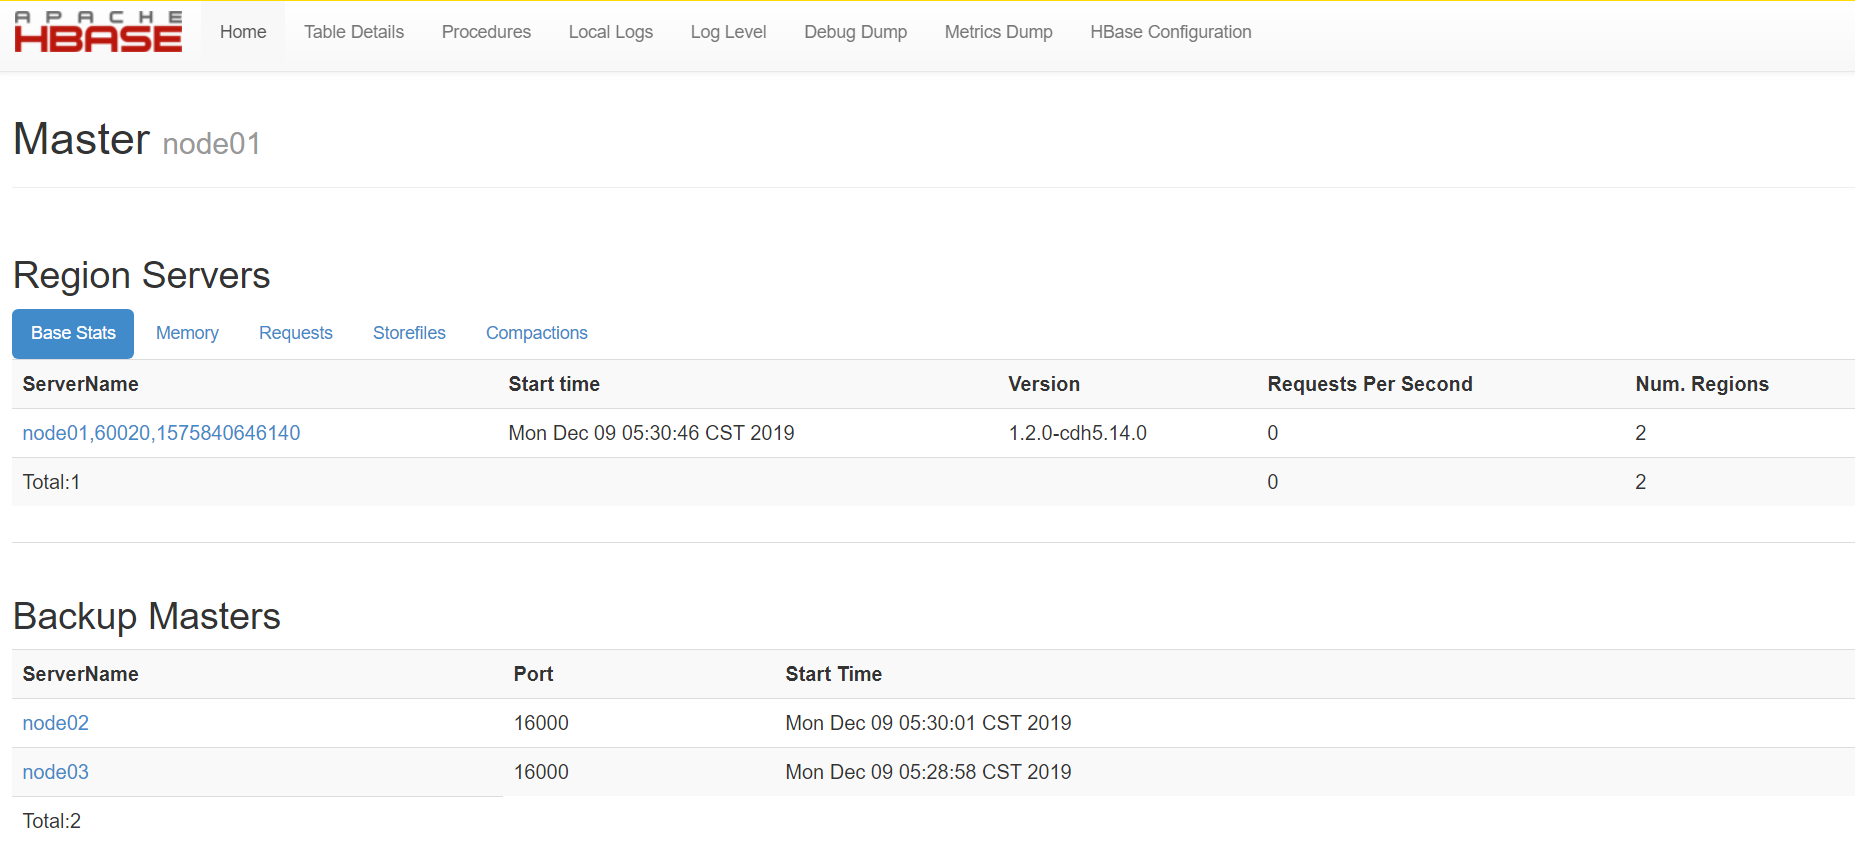Click the Master node01 heading
This screenshot has height=847, width=1855.
[137, 139]
